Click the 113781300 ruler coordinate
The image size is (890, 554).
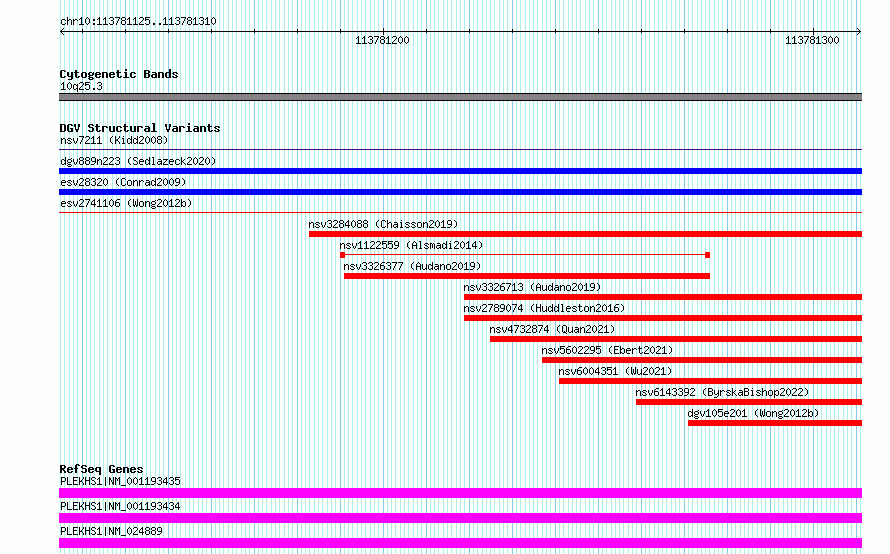point(812,40)
